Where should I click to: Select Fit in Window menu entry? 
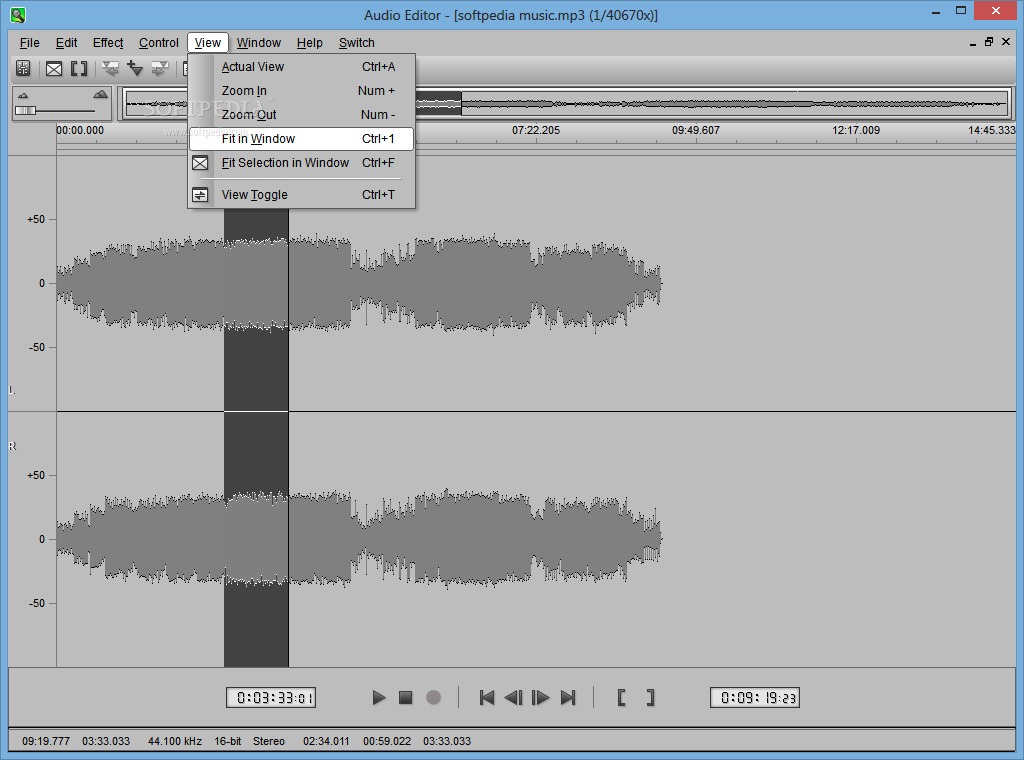301,138
